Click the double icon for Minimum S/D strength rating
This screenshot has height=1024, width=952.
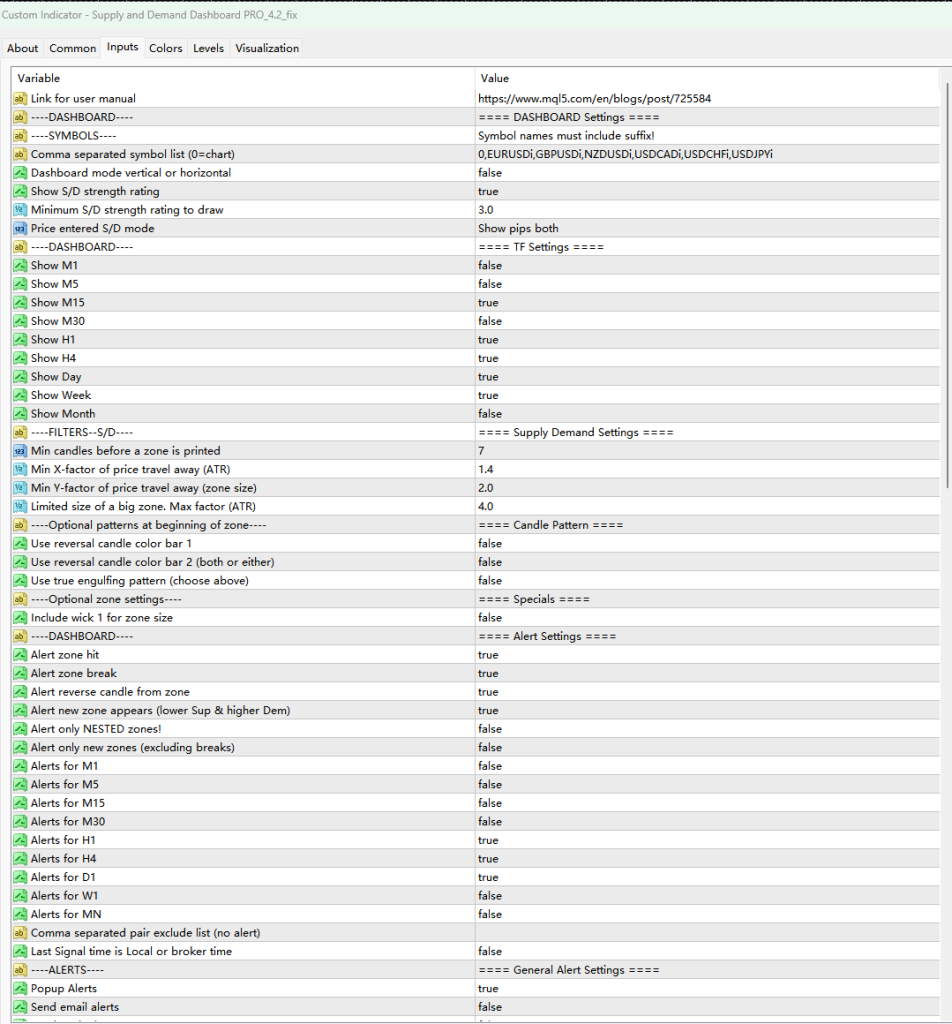tap(20, 210)
